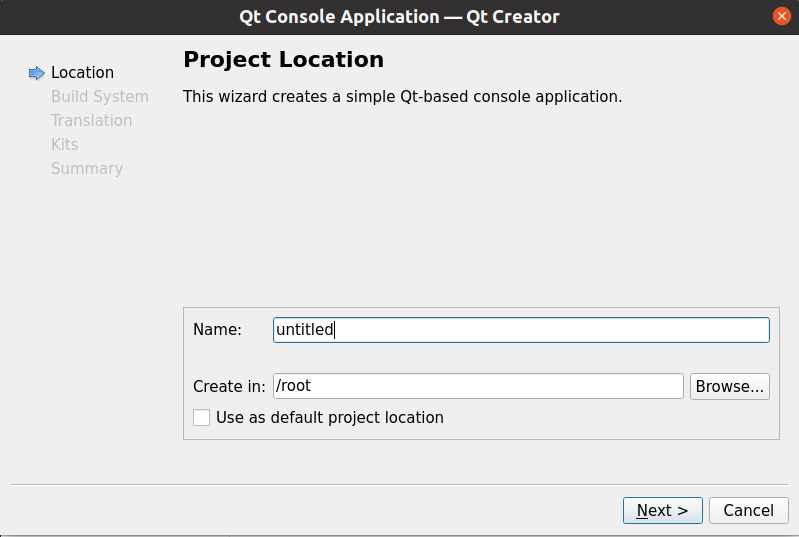The width and height of the screenshot is (799, 537).
Task: Click the separator line above Next button
Action: (x=400, y=485)
